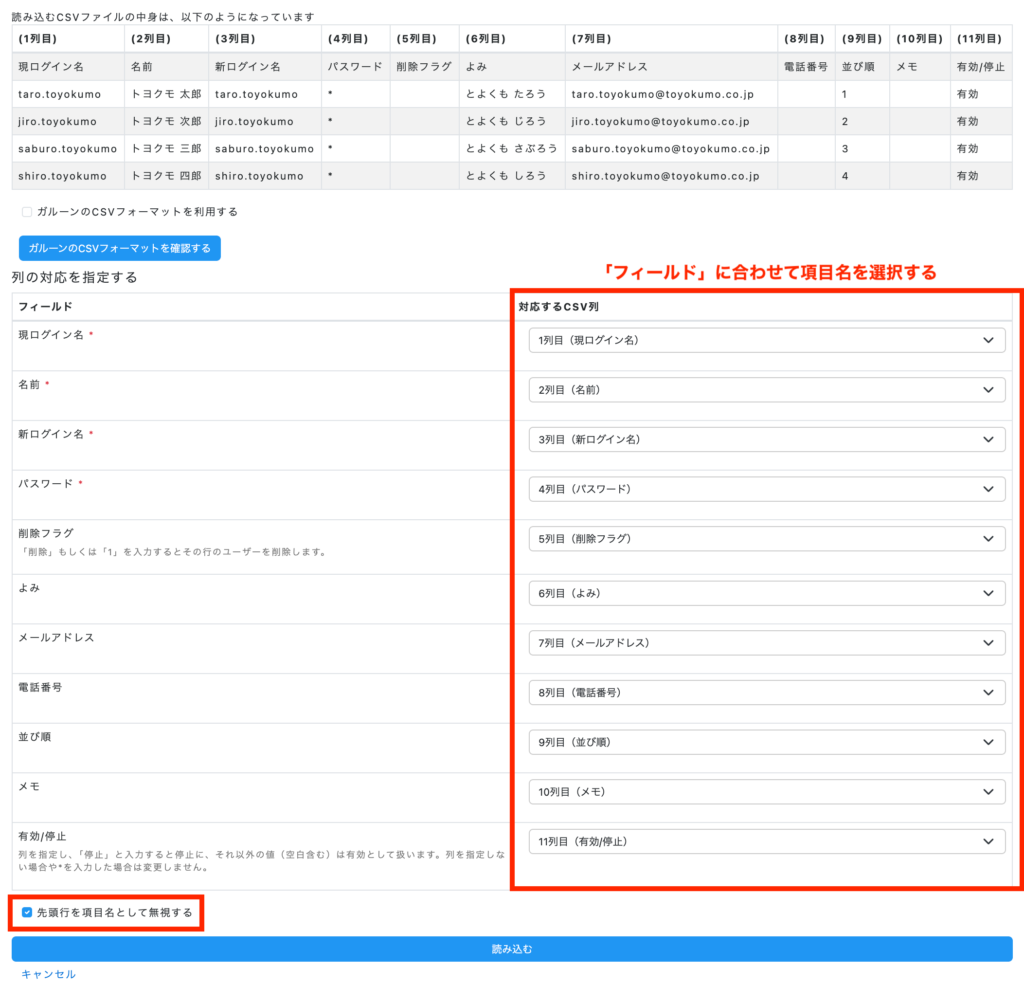The width and height of the screenshot is (1024, 986).
Task: Click ガルーンのCSVフォーマットを確認する button
Action: (120, 248)
